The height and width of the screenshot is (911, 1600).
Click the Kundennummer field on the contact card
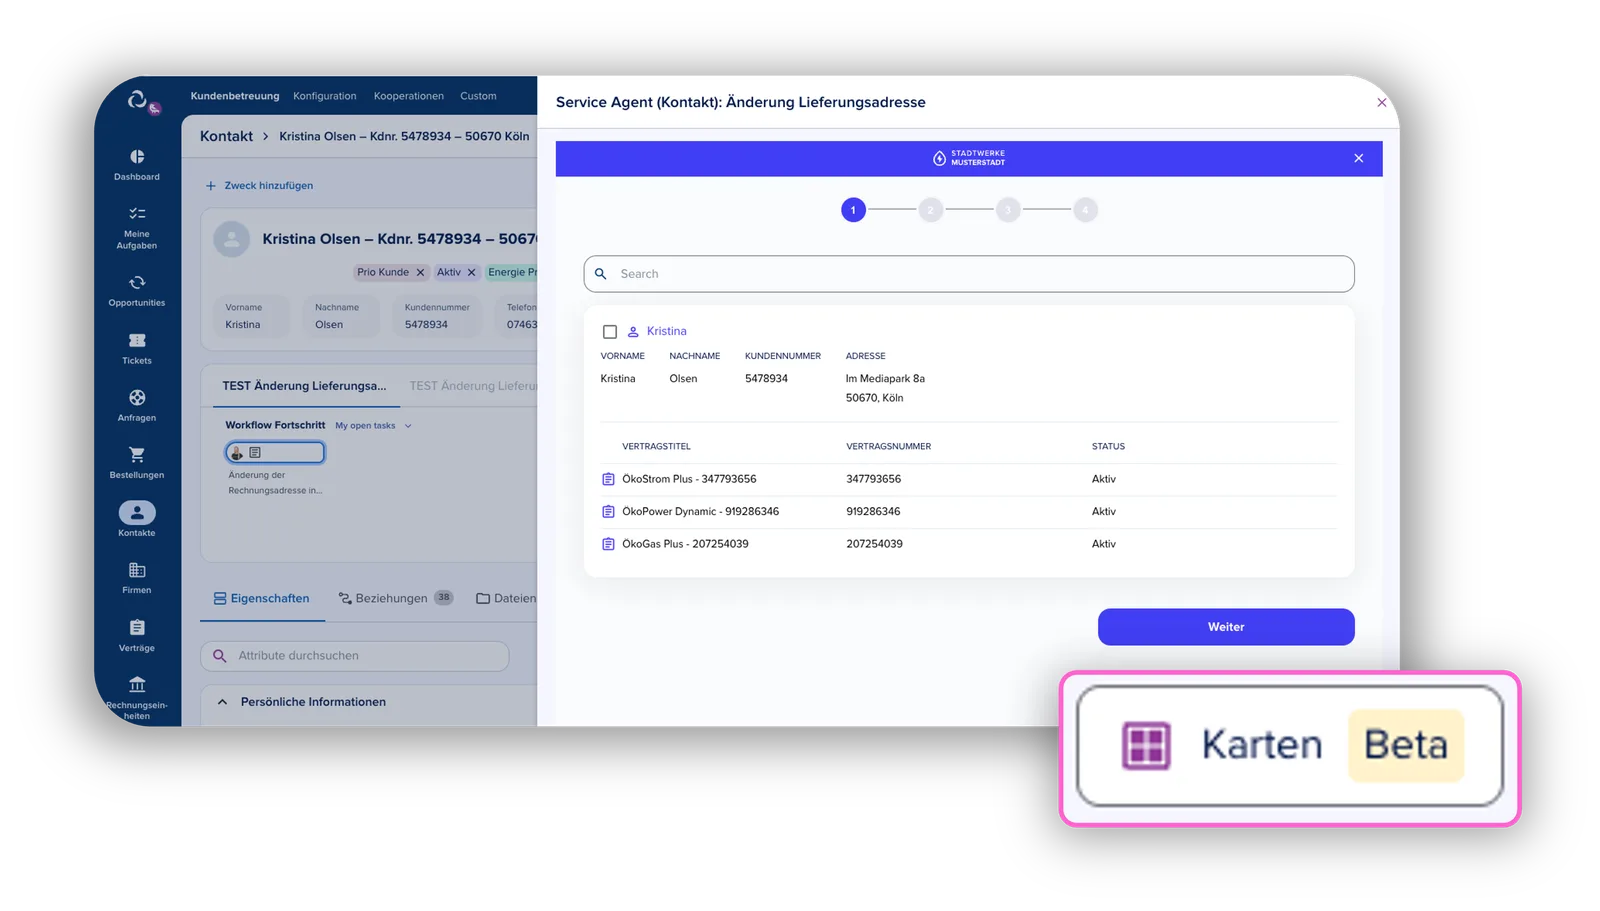click(437, 316)
